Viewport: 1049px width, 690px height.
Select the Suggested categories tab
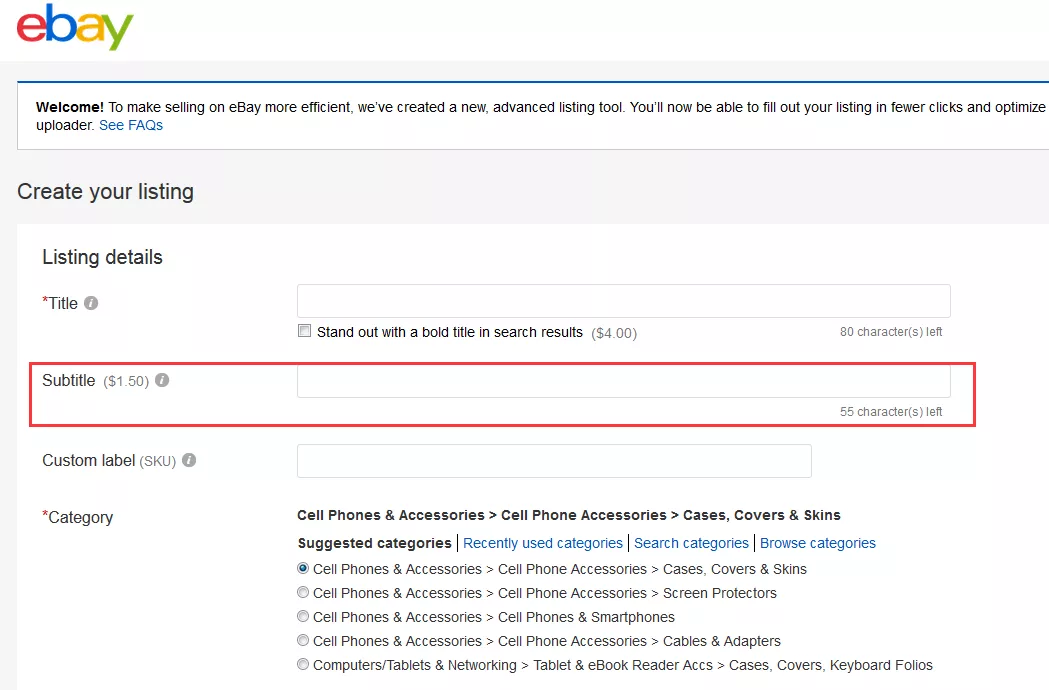pyautogui.click(x=375, y=543)
